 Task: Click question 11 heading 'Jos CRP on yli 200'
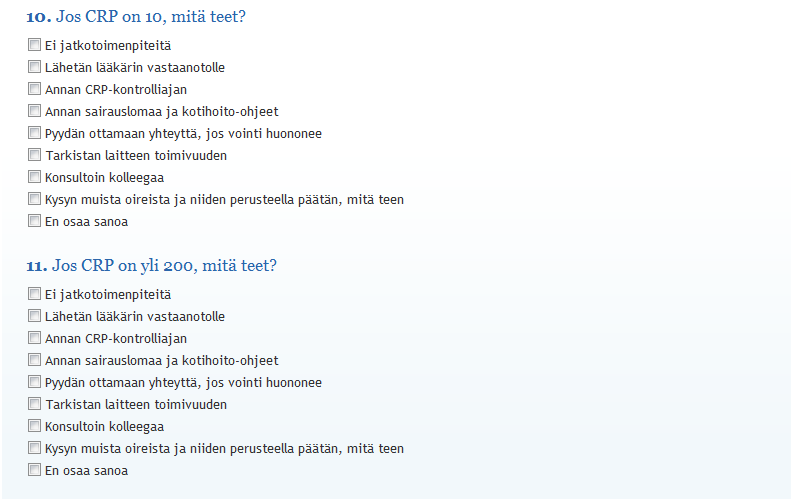(x=151, y=265)
